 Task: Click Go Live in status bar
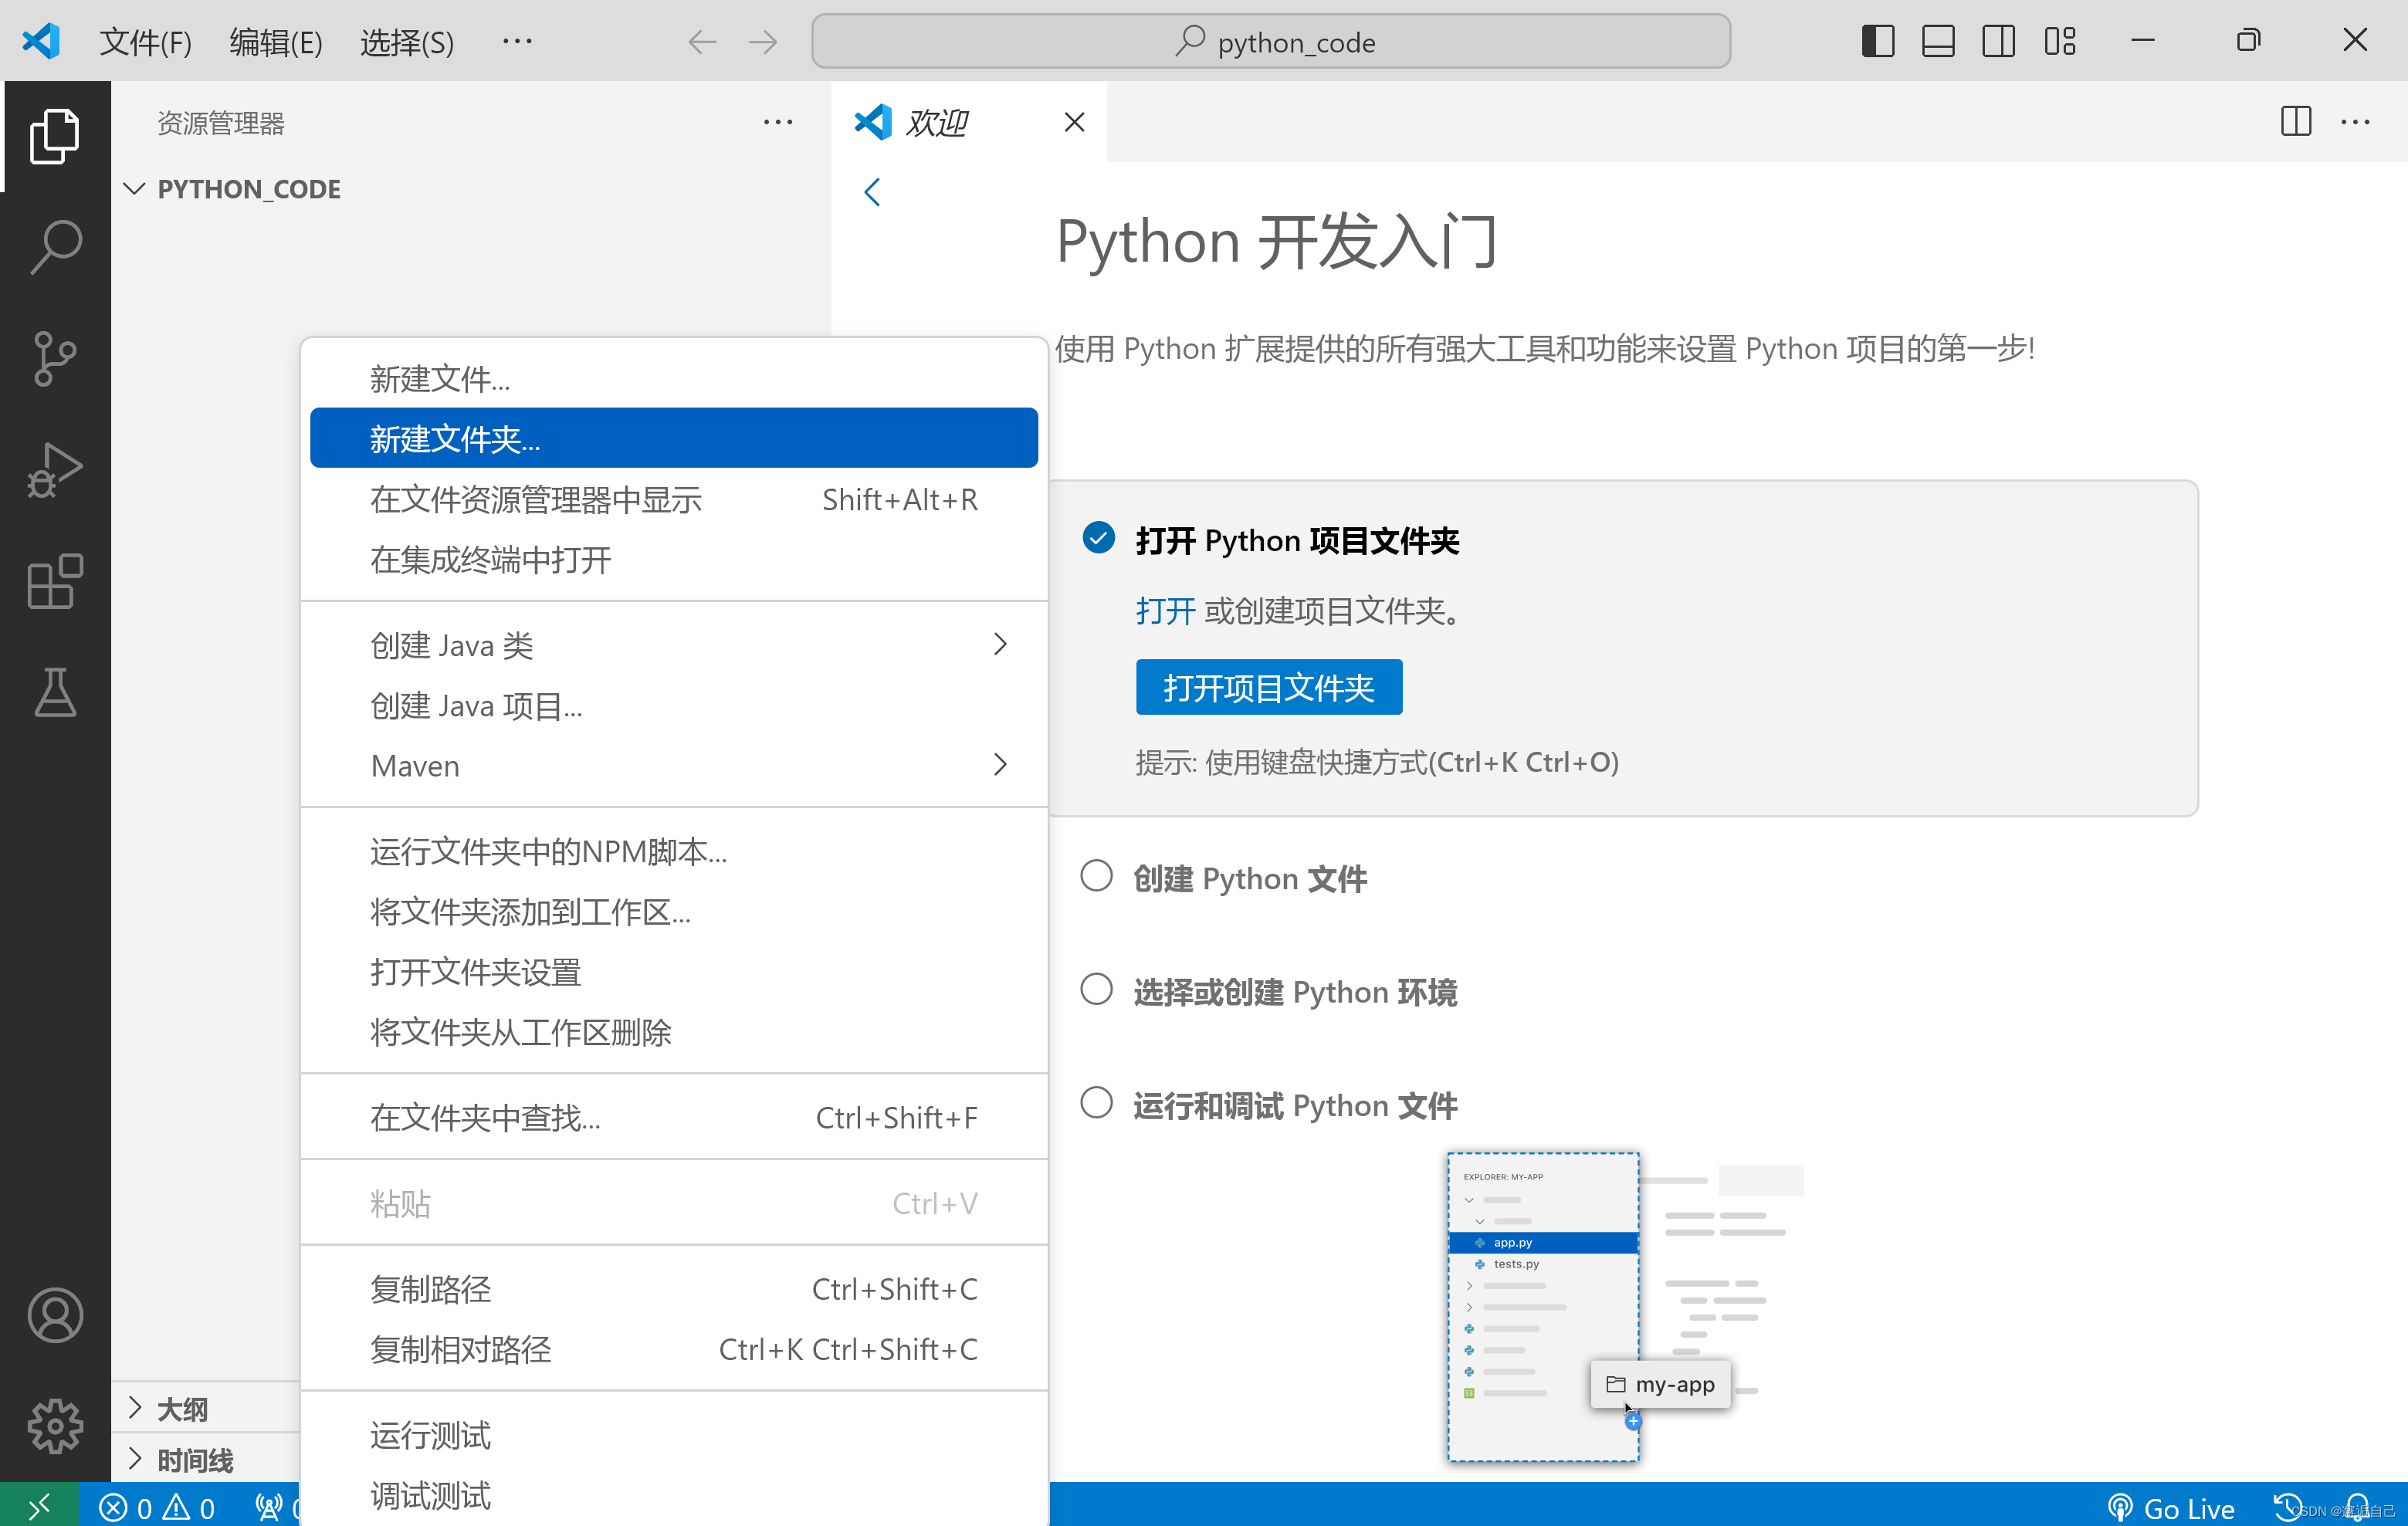tap(2171, 1507)
